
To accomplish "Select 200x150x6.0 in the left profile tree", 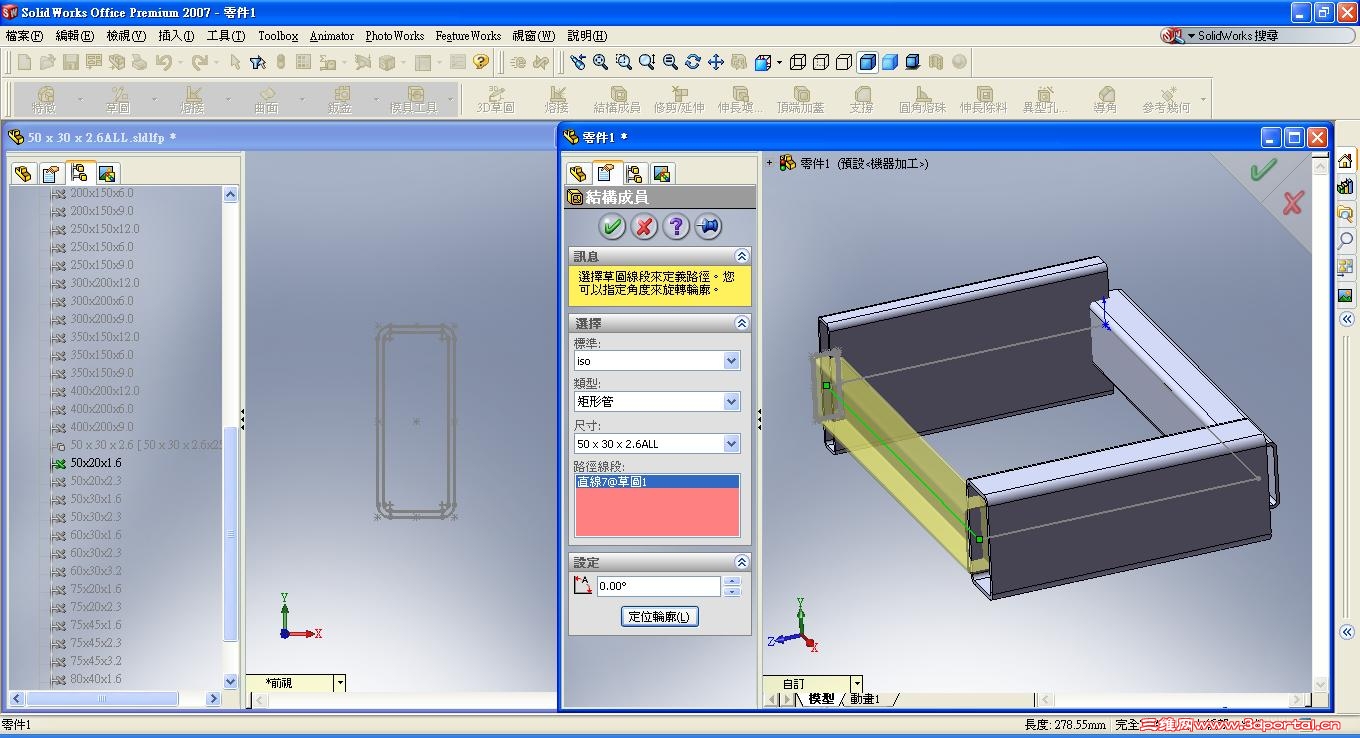I will 101,193.
